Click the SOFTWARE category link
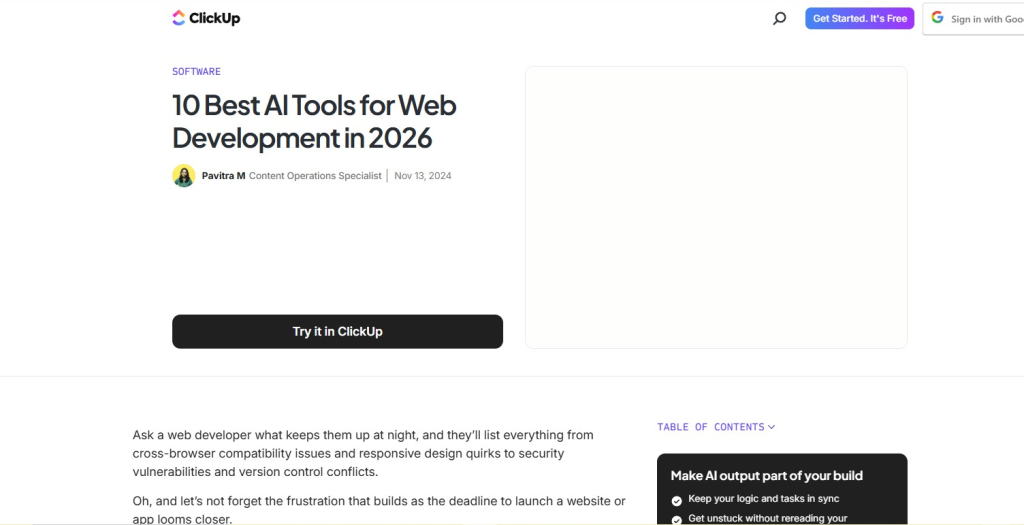Viewport: 1024px width, 525px height. pyautogui.click(x=197, y=72)
